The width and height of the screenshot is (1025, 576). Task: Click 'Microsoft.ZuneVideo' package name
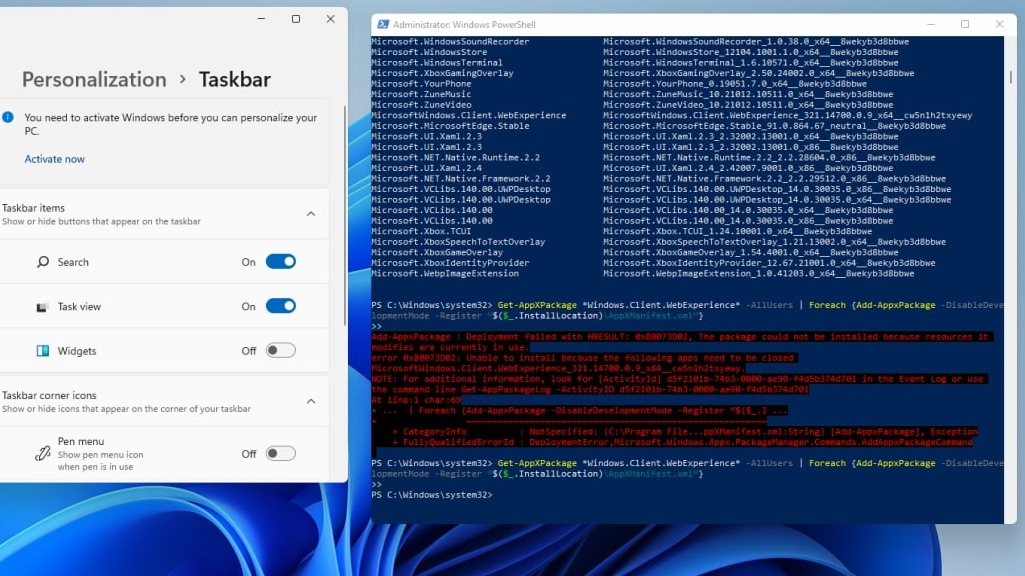pyautogui.click(x=422, y=105)
